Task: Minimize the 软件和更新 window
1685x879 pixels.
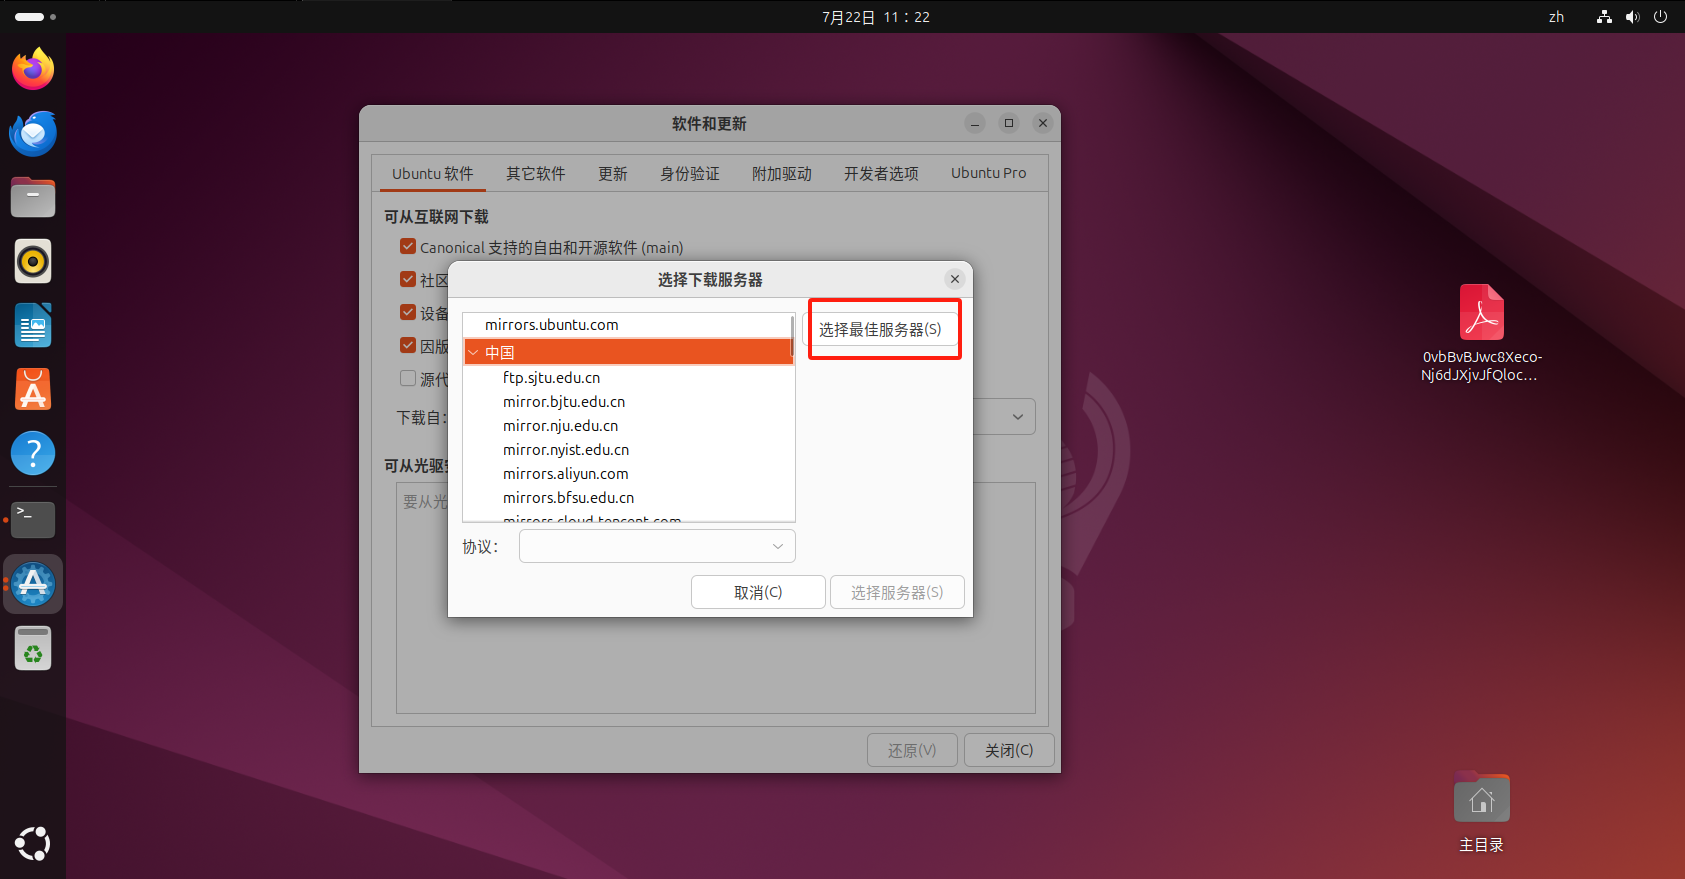Action: click(x=975, y=123)
